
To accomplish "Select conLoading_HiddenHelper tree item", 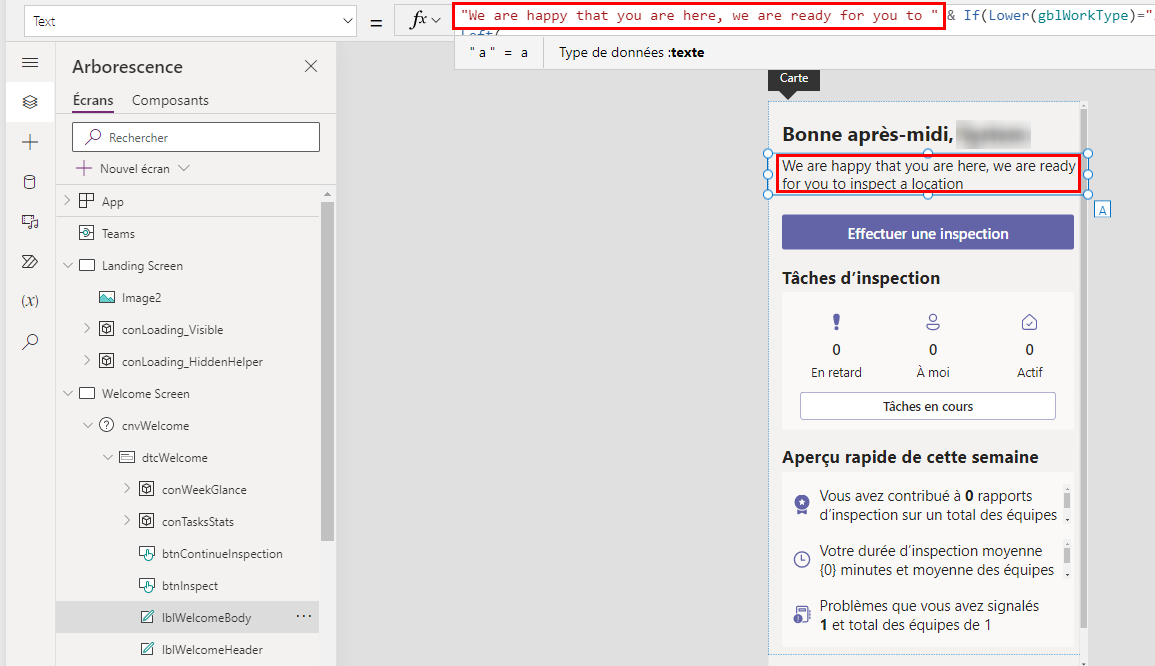I will [192, 362].
